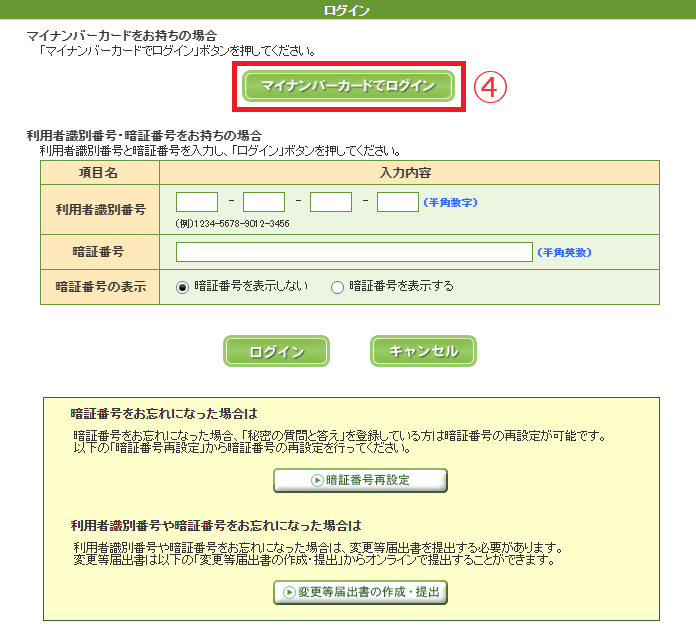The image size is (696, 636).
Task: Click into the 暗証番号 password field
Action: (354, 252)
